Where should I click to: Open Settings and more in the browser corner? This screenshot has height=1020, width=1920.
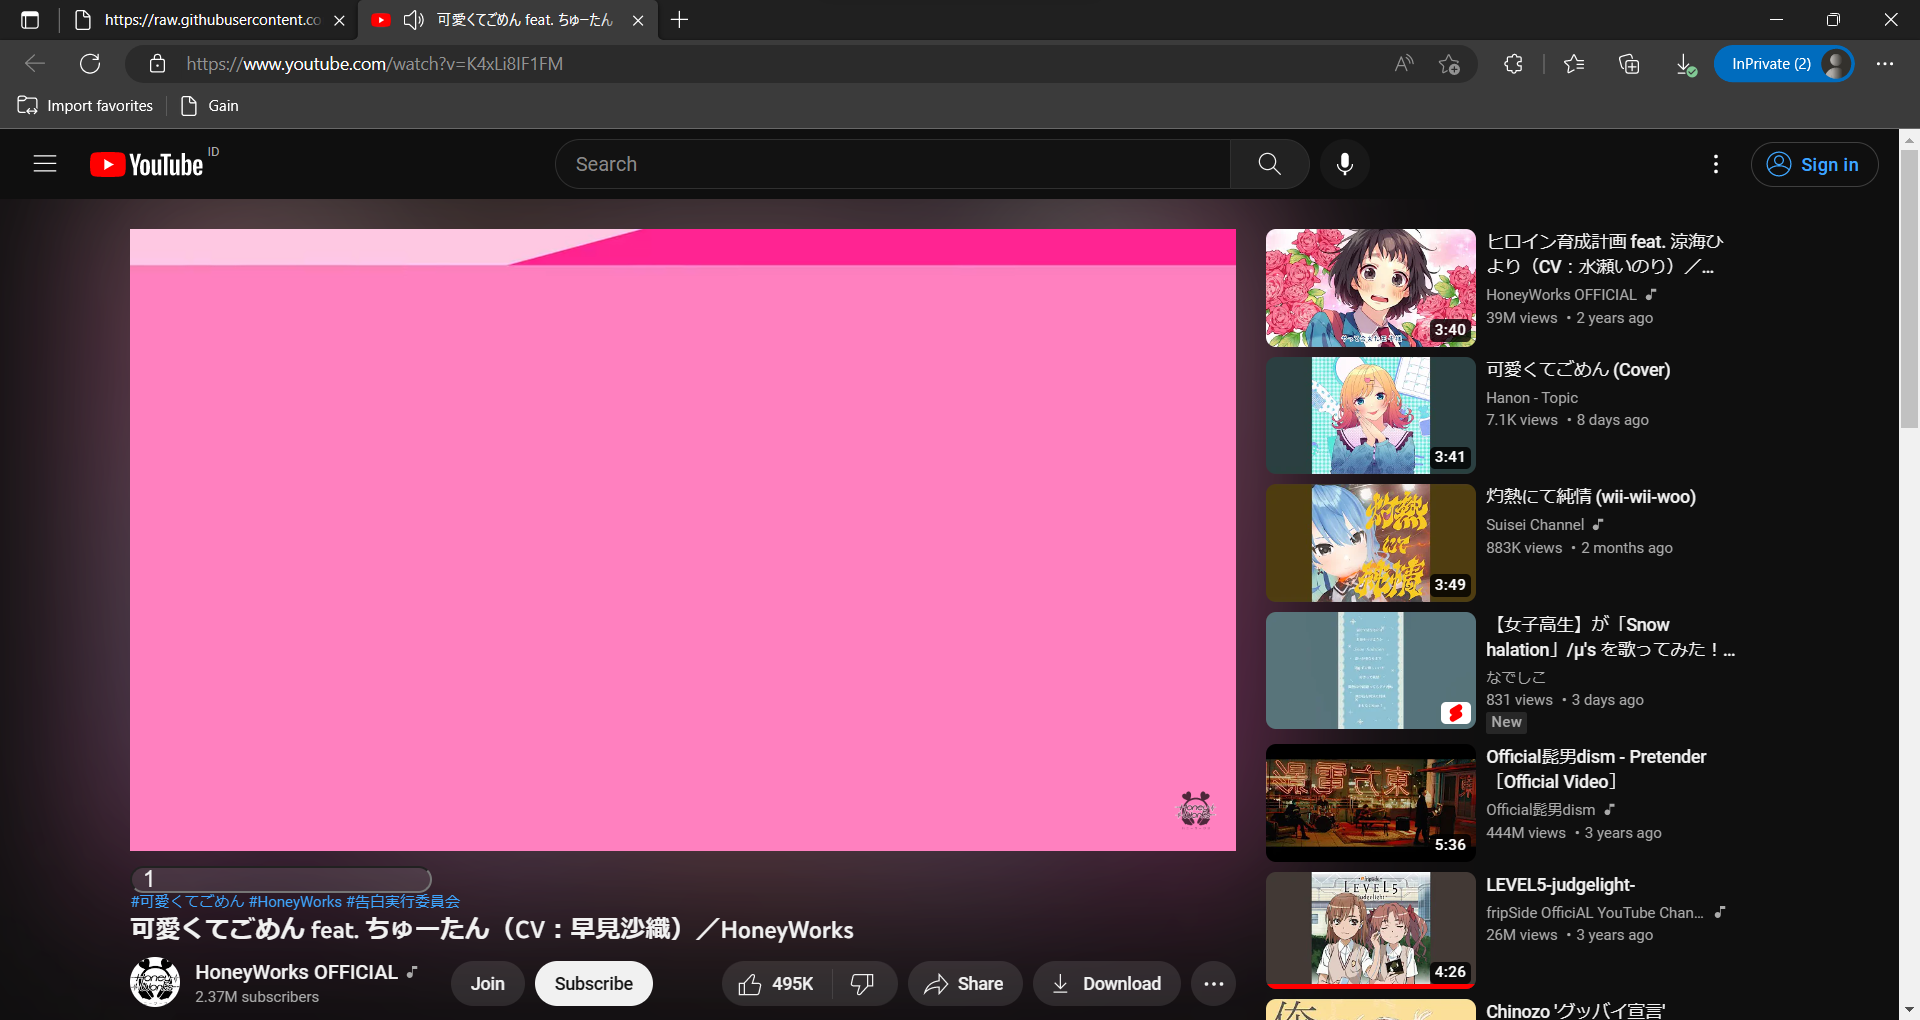click(x=1886, y=63)
